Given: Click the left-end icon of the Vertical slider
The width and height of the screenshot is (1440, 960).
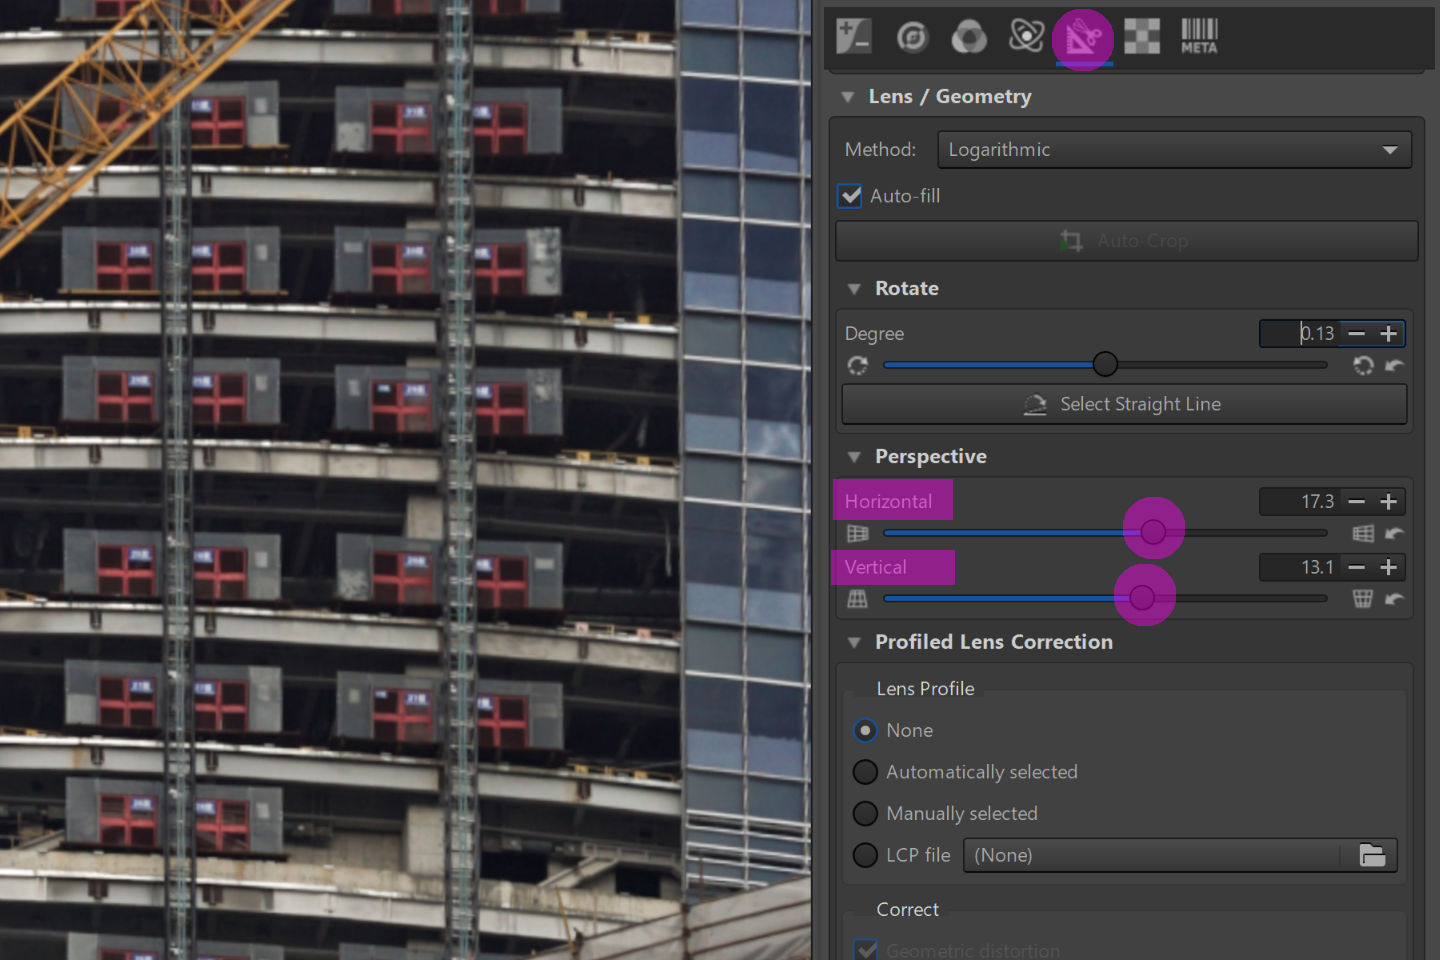Looking at the screenshot, I should 858,599.
